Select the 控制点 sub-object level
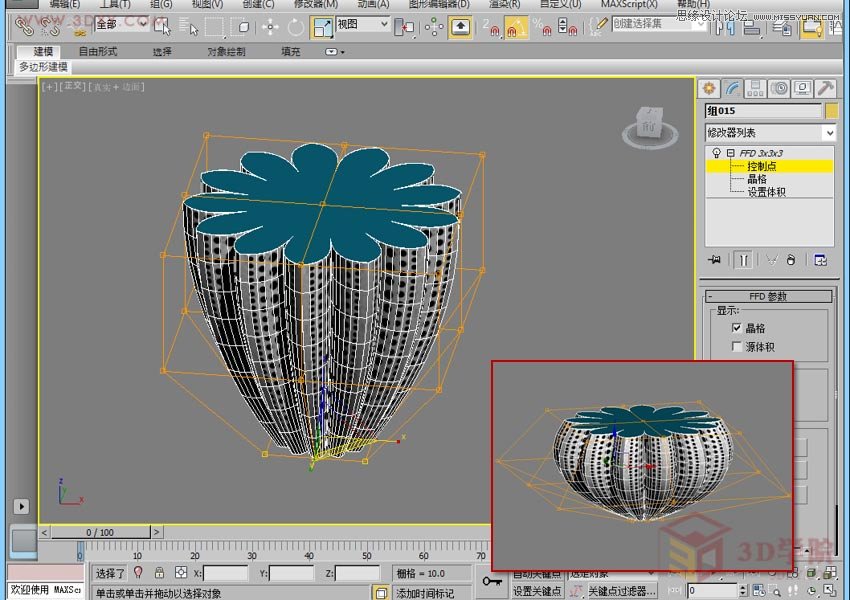The width and height of the screenshot is (850, 600). 762,166
